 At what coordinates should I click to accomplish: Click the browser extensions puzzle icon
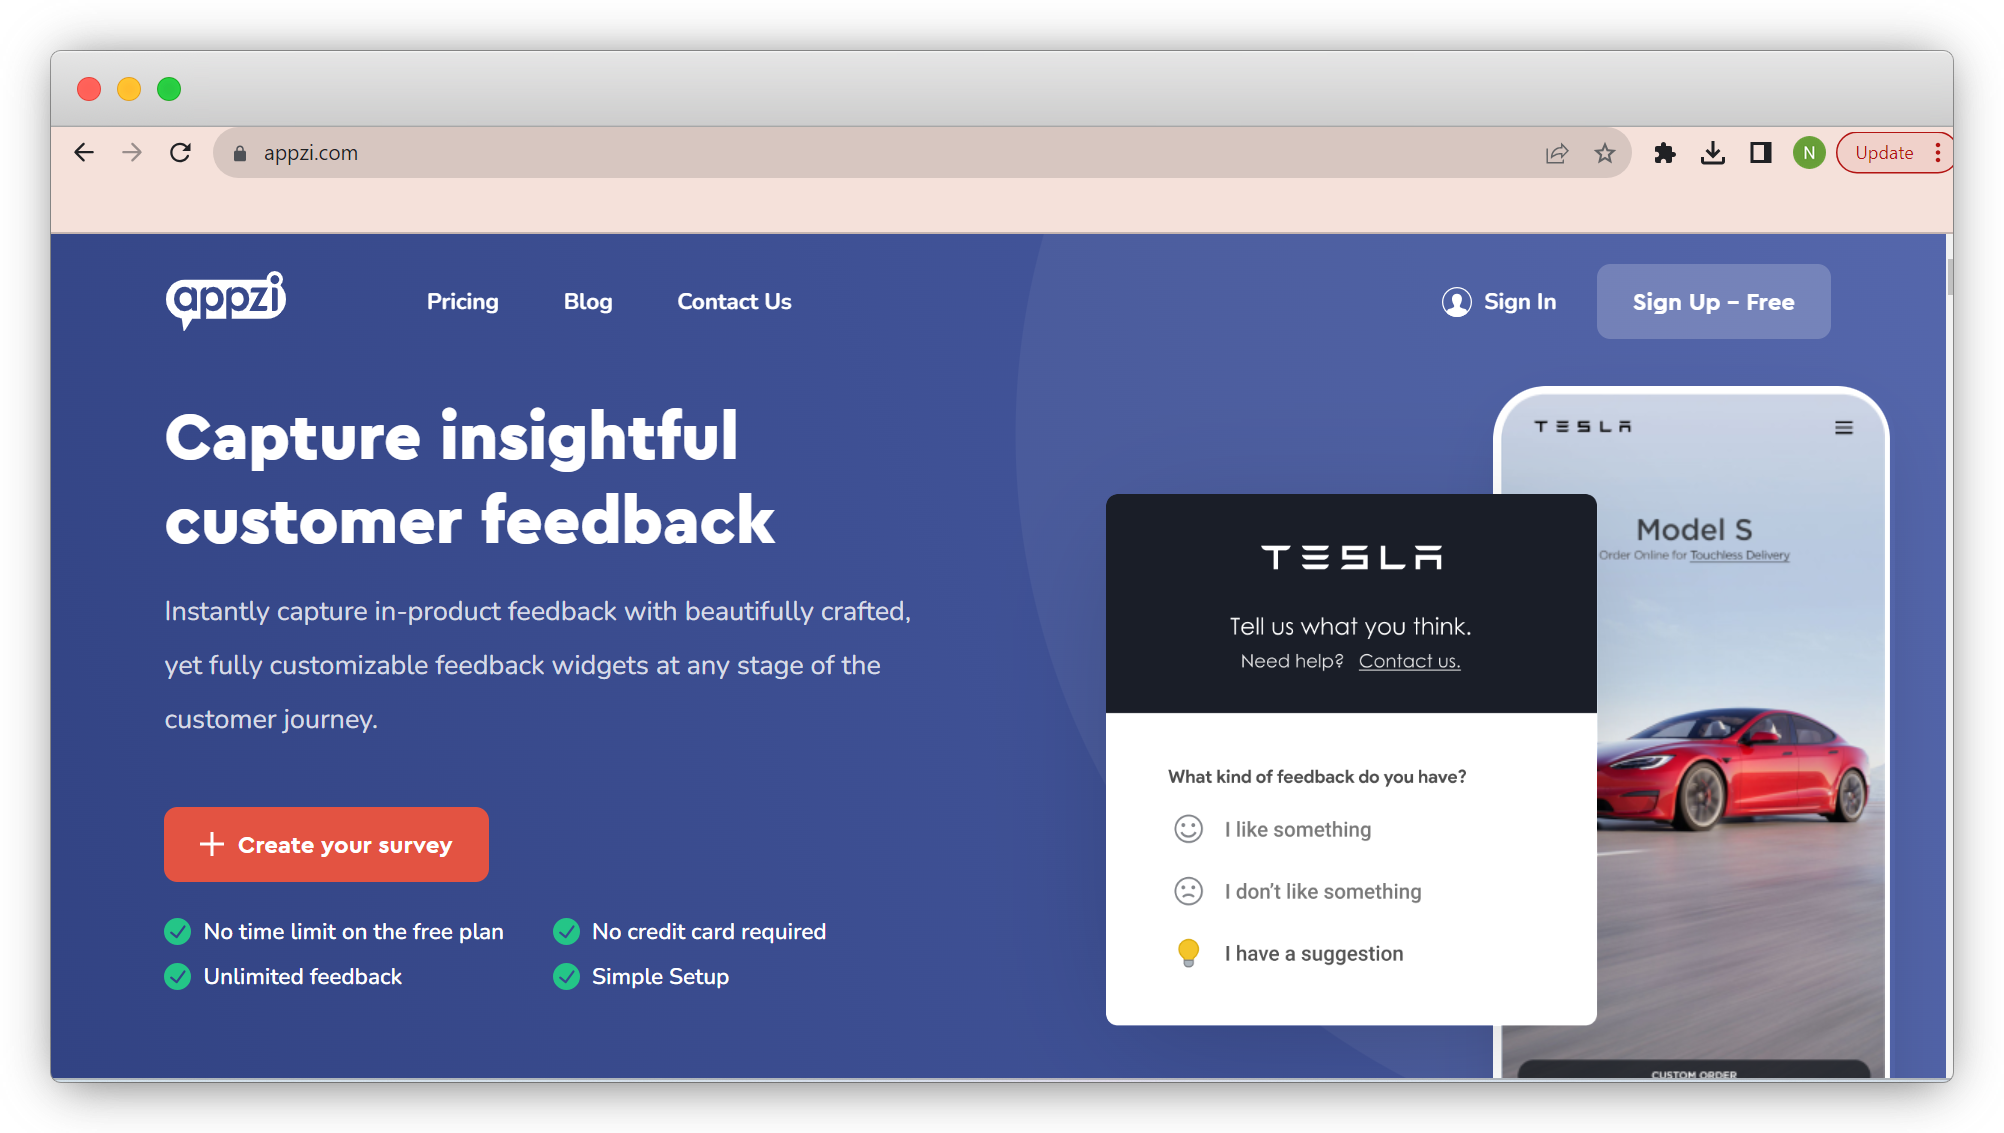tap(1665, 153)
